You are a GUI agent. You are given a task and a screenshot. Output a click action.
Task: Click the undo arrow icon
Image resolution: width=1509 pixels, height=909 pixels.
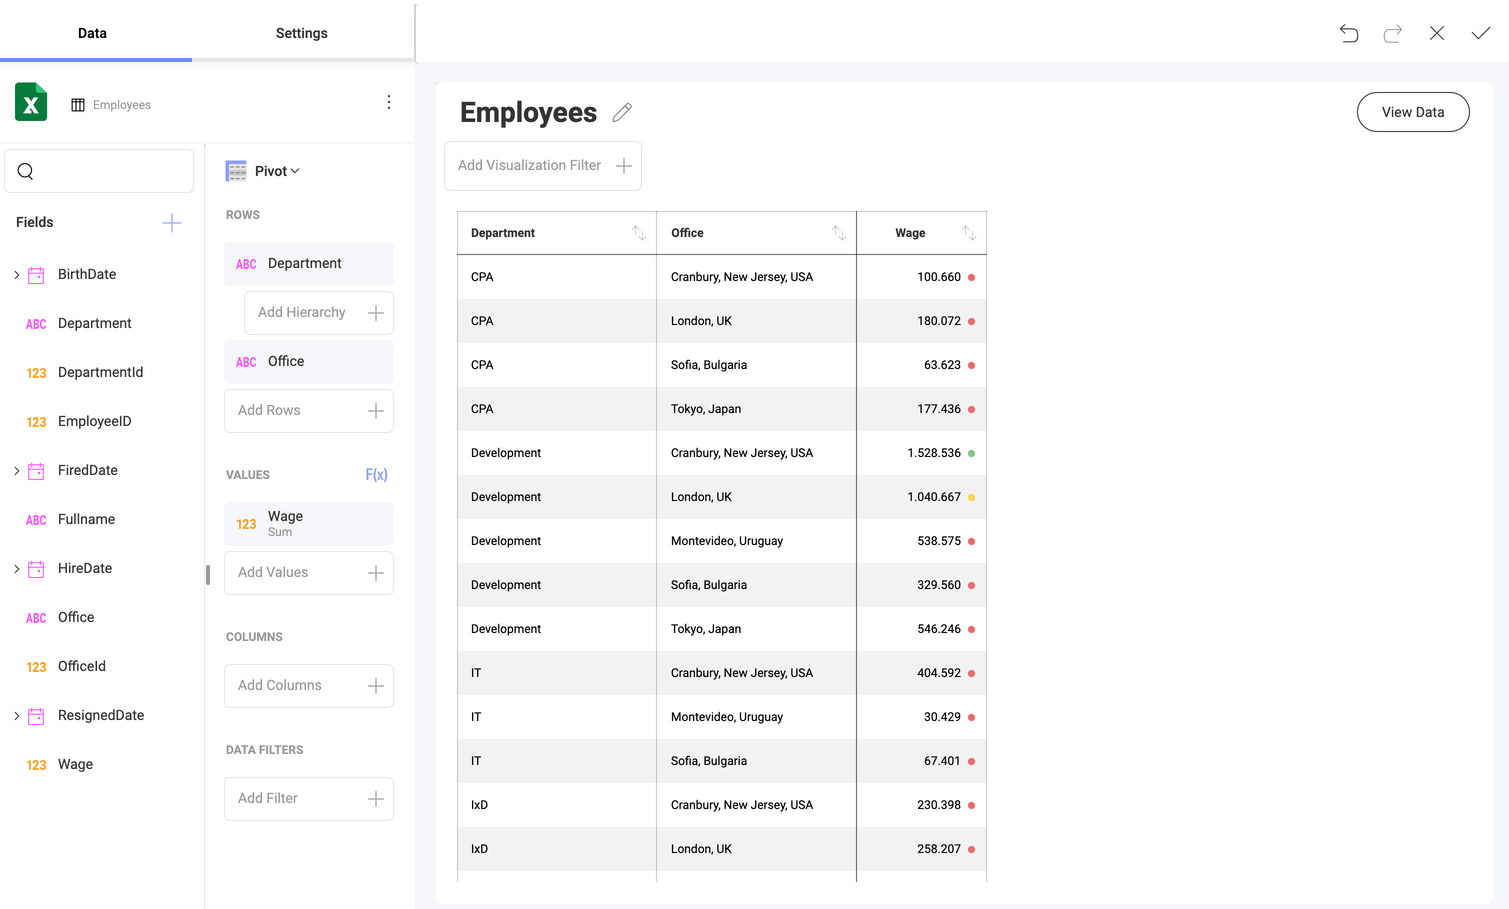(1348, 33)
